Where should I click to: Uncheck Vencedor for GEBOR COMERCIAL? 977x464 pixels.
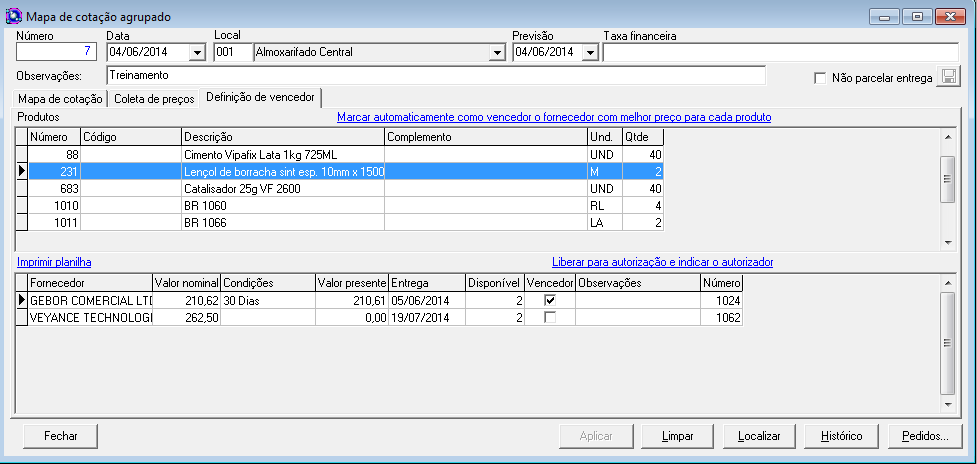tap(549, 300)
